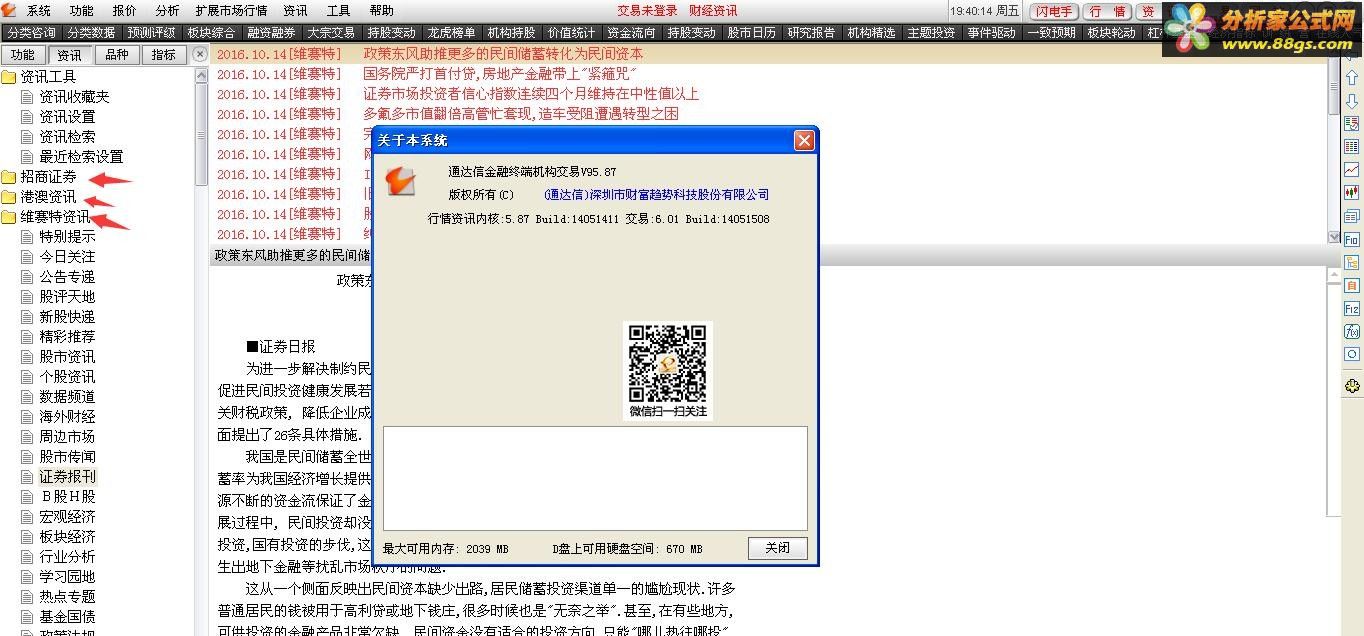The image size is (1364, 636).
Task: Click the red application logo at top left
Action: (10, 10)
